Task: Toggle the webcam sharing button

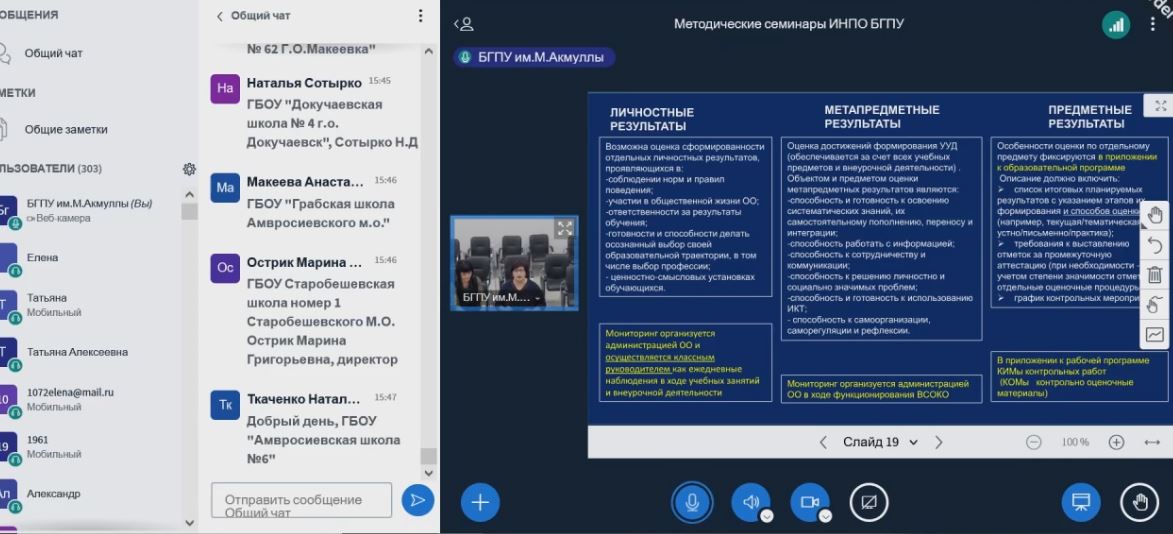Action: coord(808,502)
